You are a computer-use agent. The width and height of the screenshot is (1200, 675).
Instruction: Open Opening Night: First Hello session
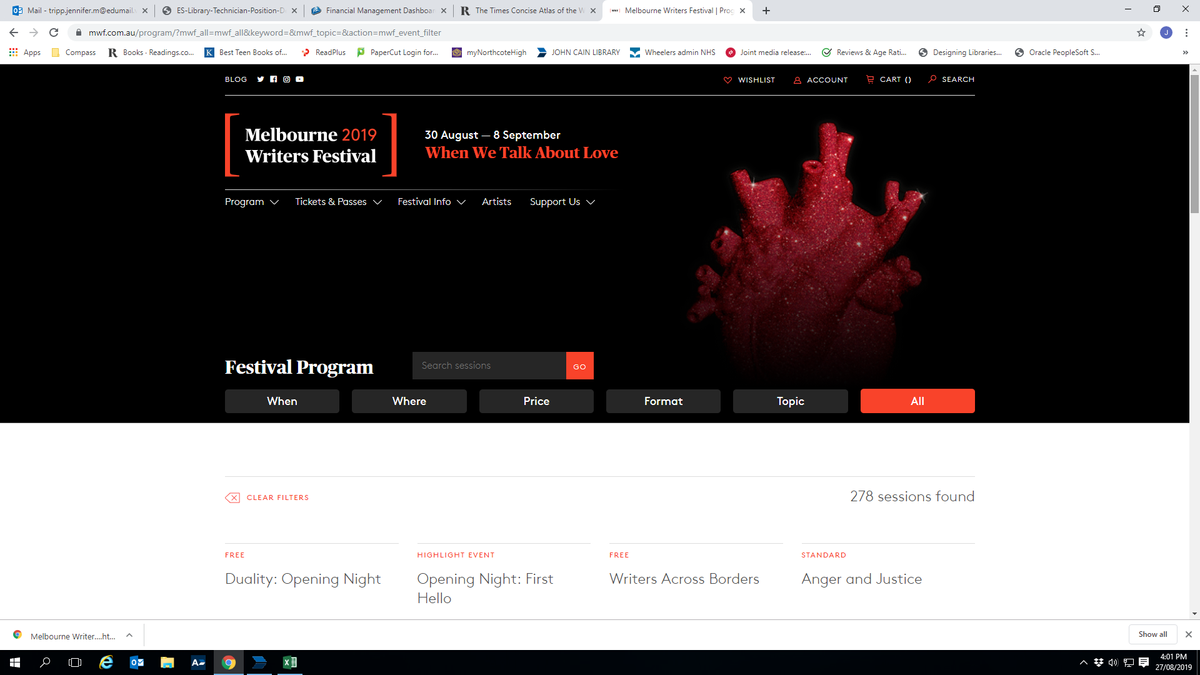point(485,588)
